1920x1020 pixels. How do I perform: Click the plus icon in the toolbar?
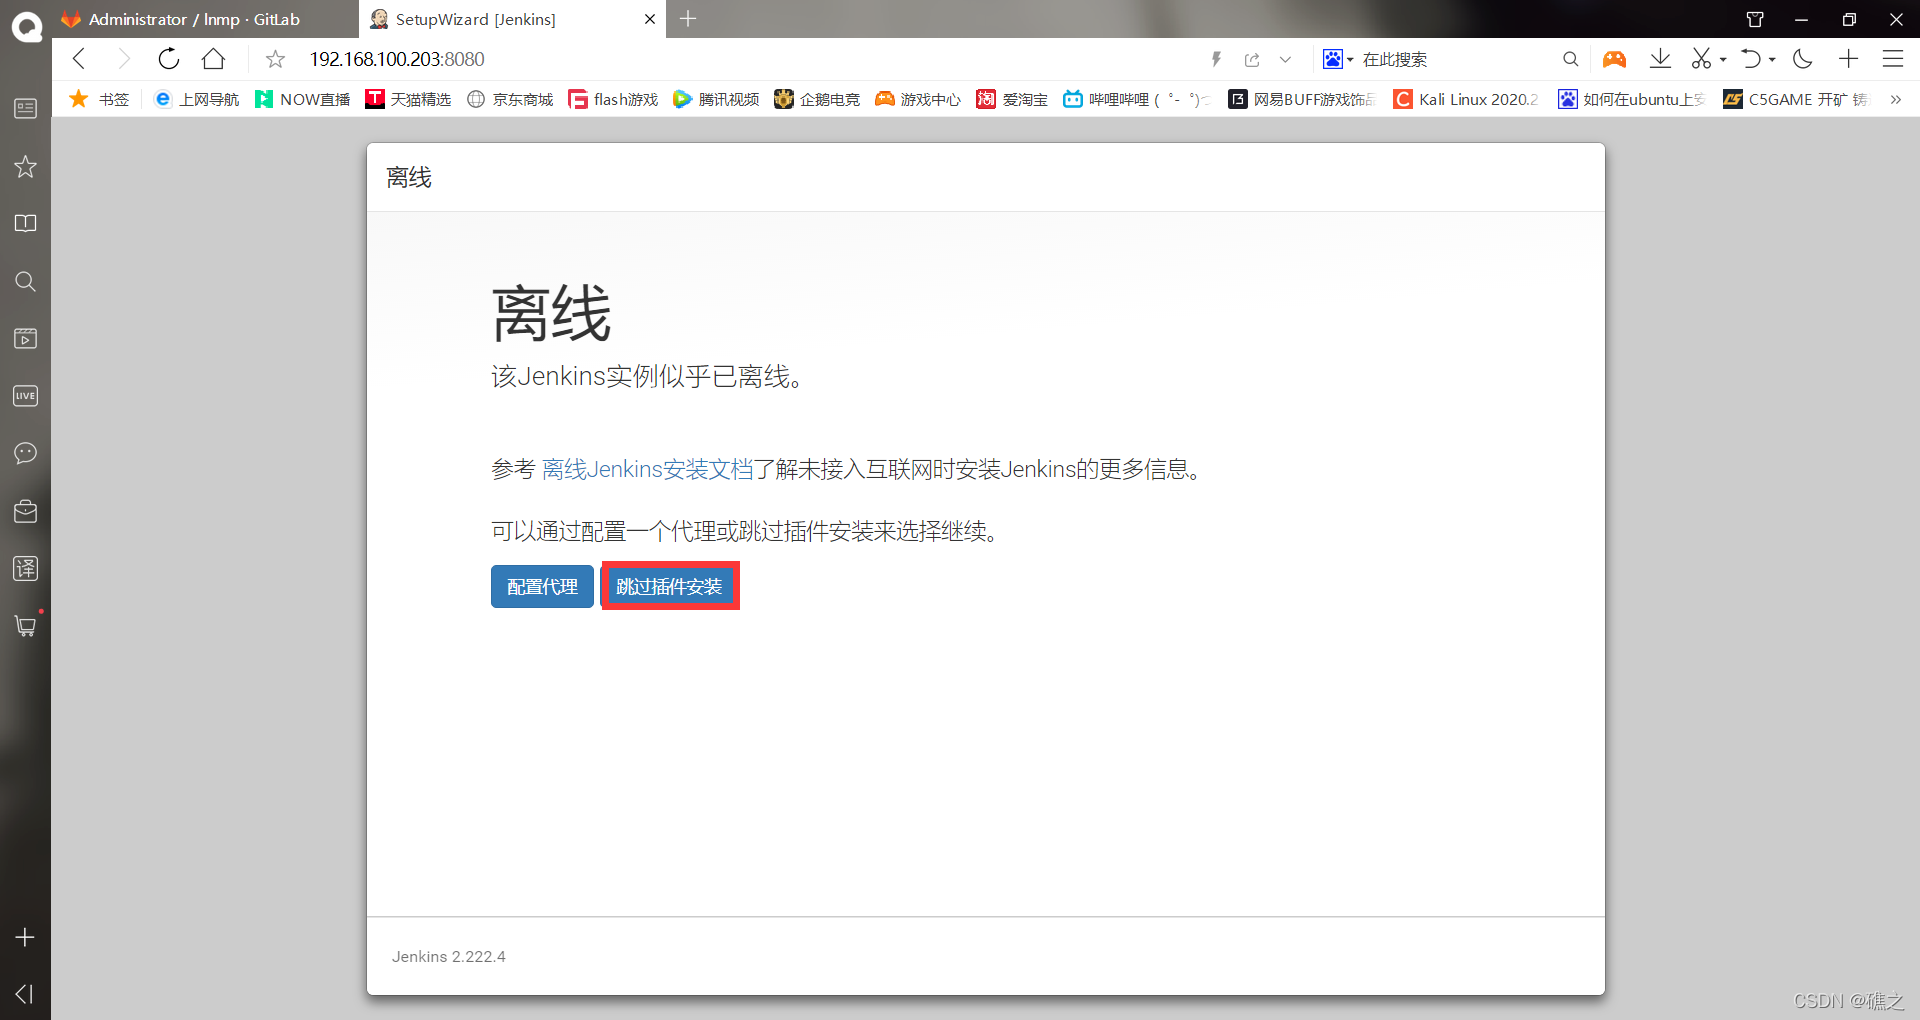click(x=1848, y=59)
